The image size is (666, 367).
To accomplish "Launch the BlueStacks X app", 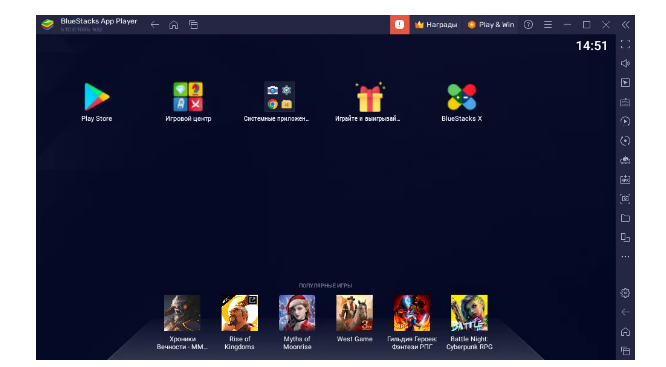I will tap(461, 97).
